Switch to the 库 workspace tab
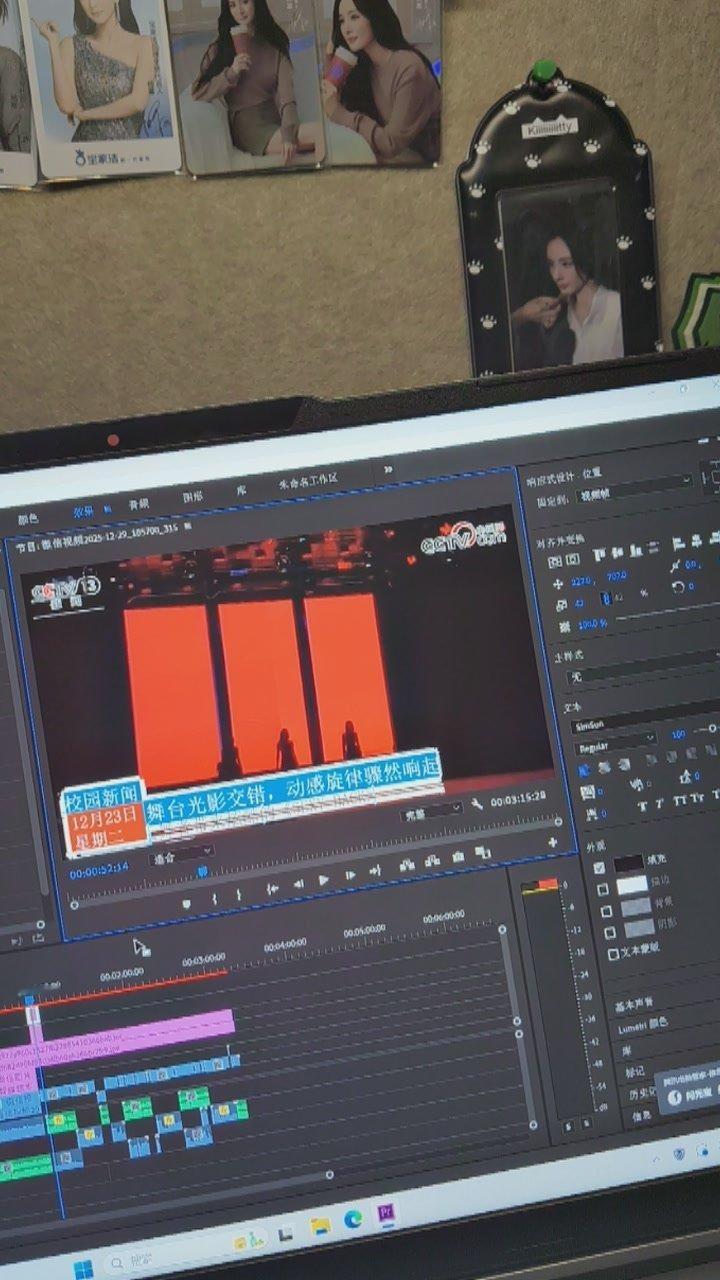 click(x=241, y=490)
